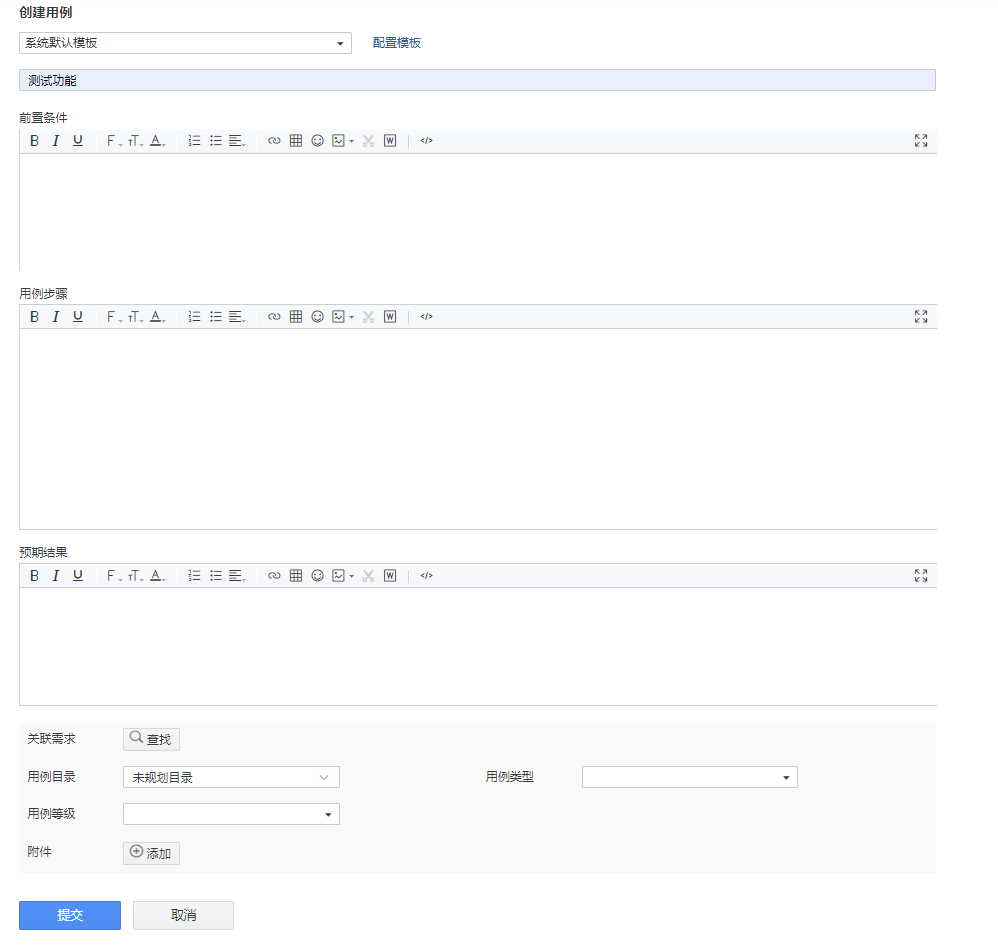Image resolution: width=998 pixels, height=946 pixels.
Task: Toggle underline in 预期结果 editor toolbar
Action: click(78, 575)
